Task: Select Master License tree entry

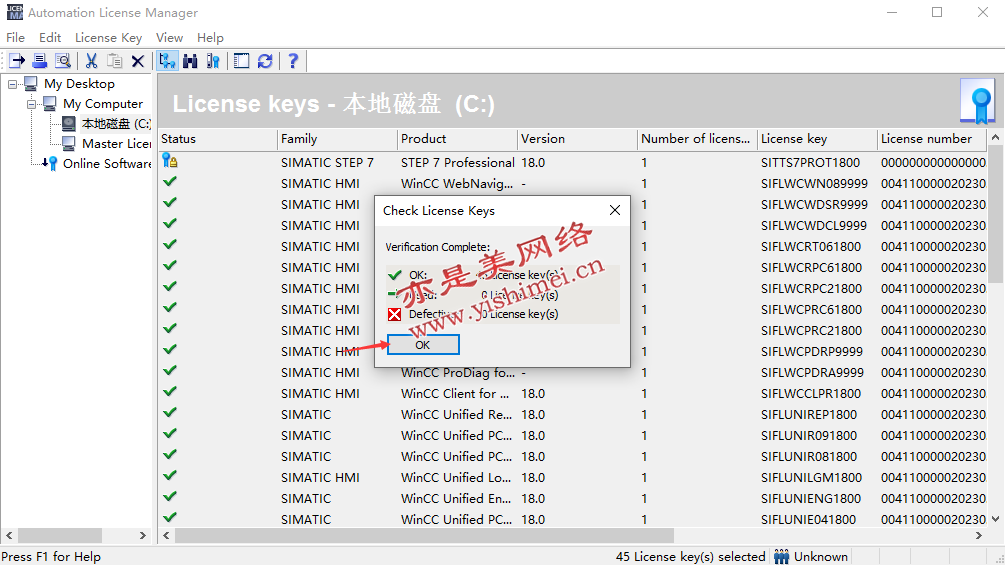Action: (117, 143)
